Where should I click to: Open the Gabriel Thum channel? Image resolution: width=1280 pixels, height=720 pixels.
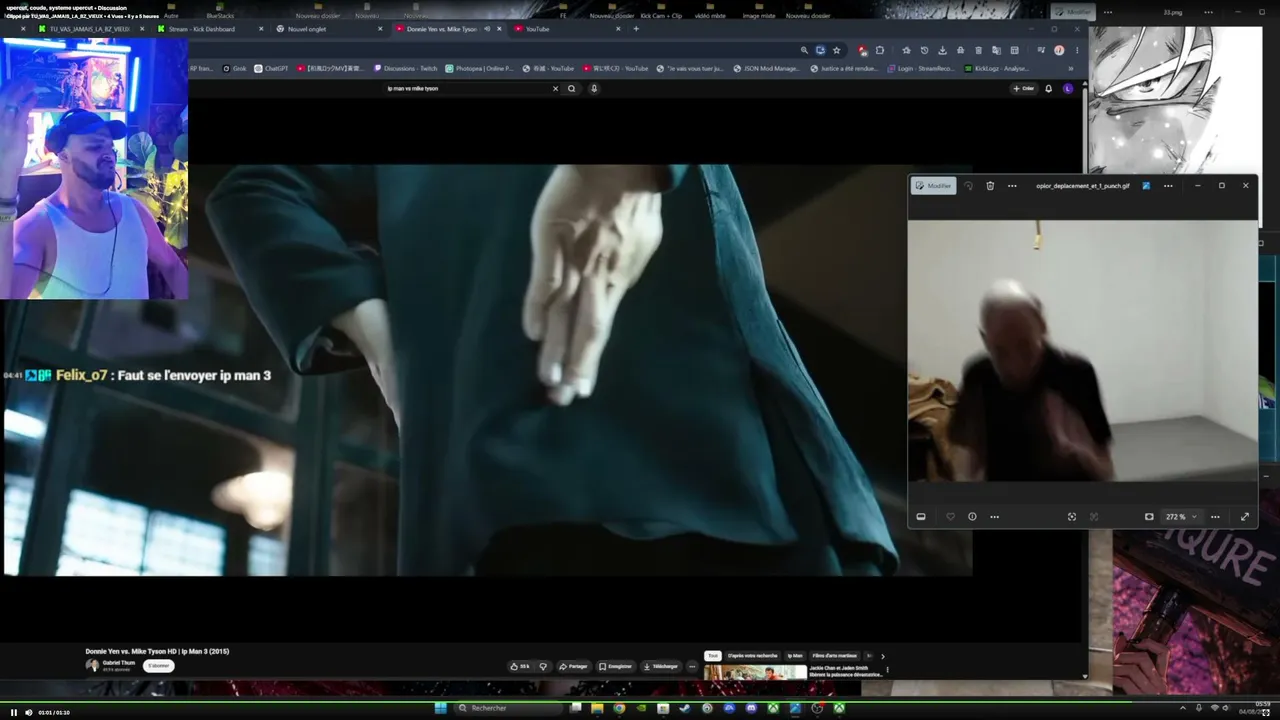119,662
